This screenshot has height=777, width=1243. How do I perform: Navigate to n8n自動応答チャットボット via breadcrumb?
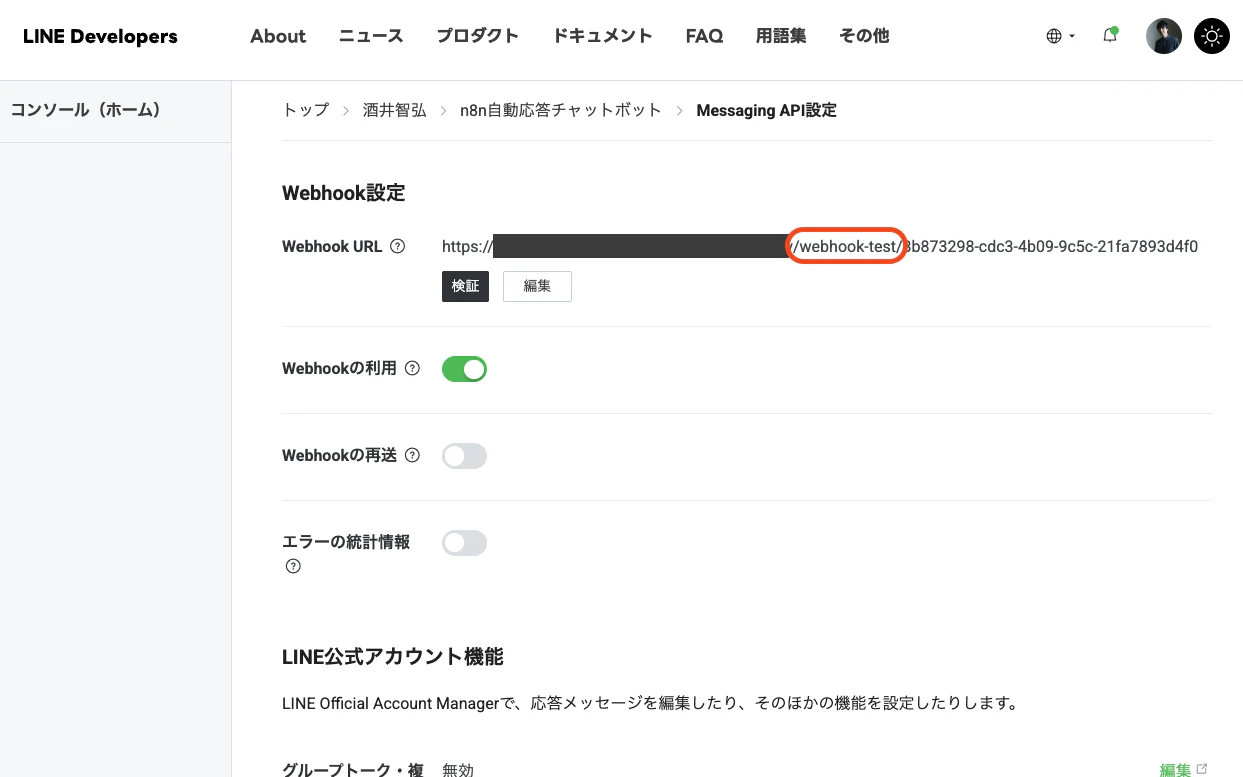click(560, 110)
